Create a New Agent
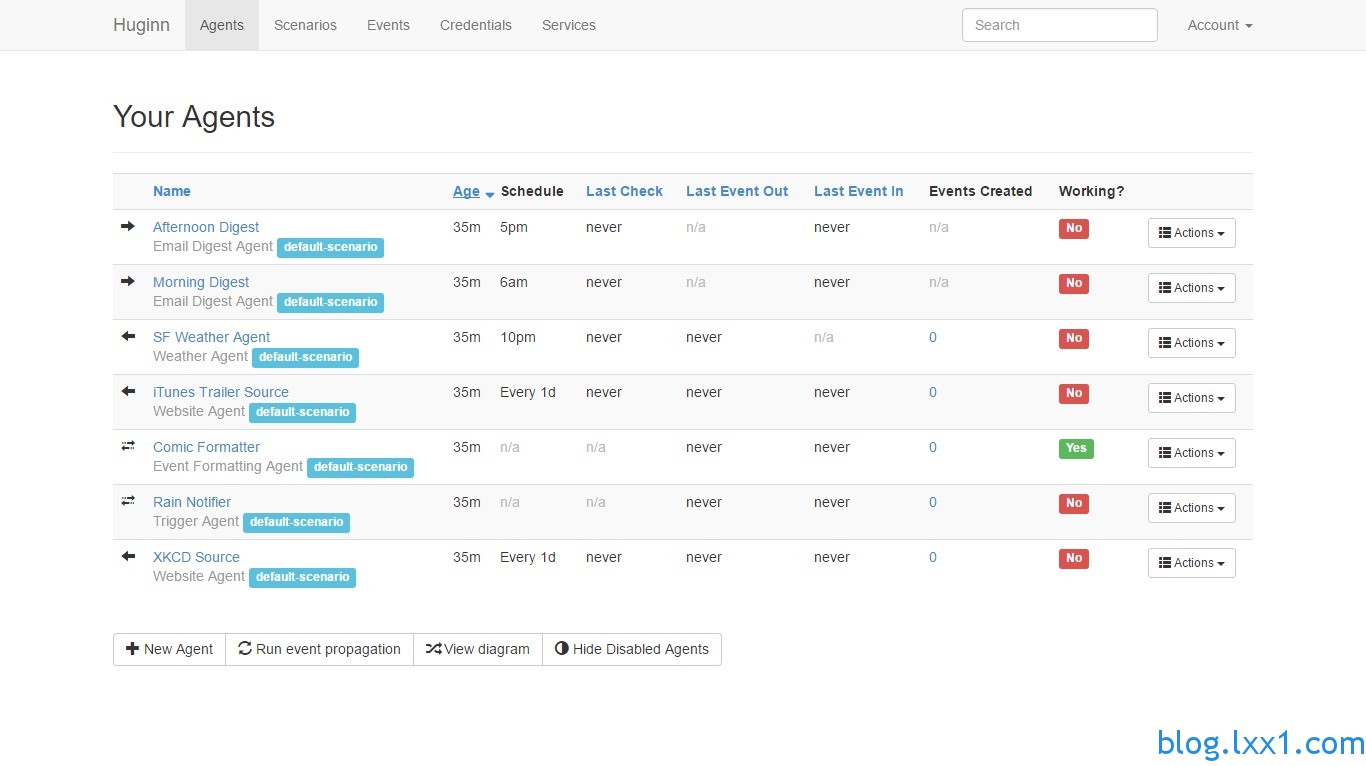This screenshot has width=1366, height=766. [169, 649]
